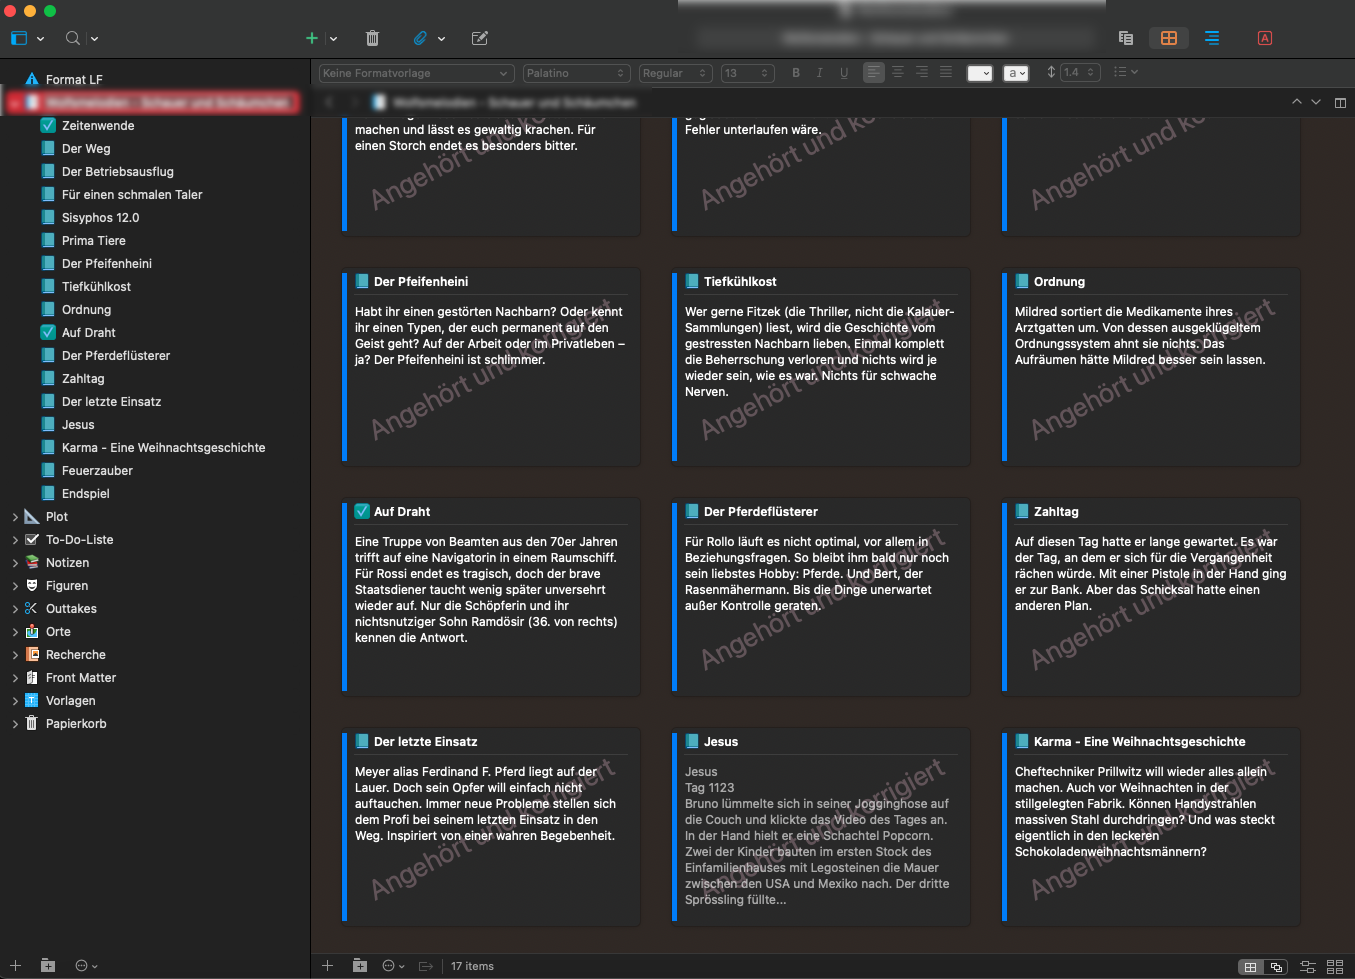
Task: Click add folder icon in editor footer
Action: click(360, 966)
